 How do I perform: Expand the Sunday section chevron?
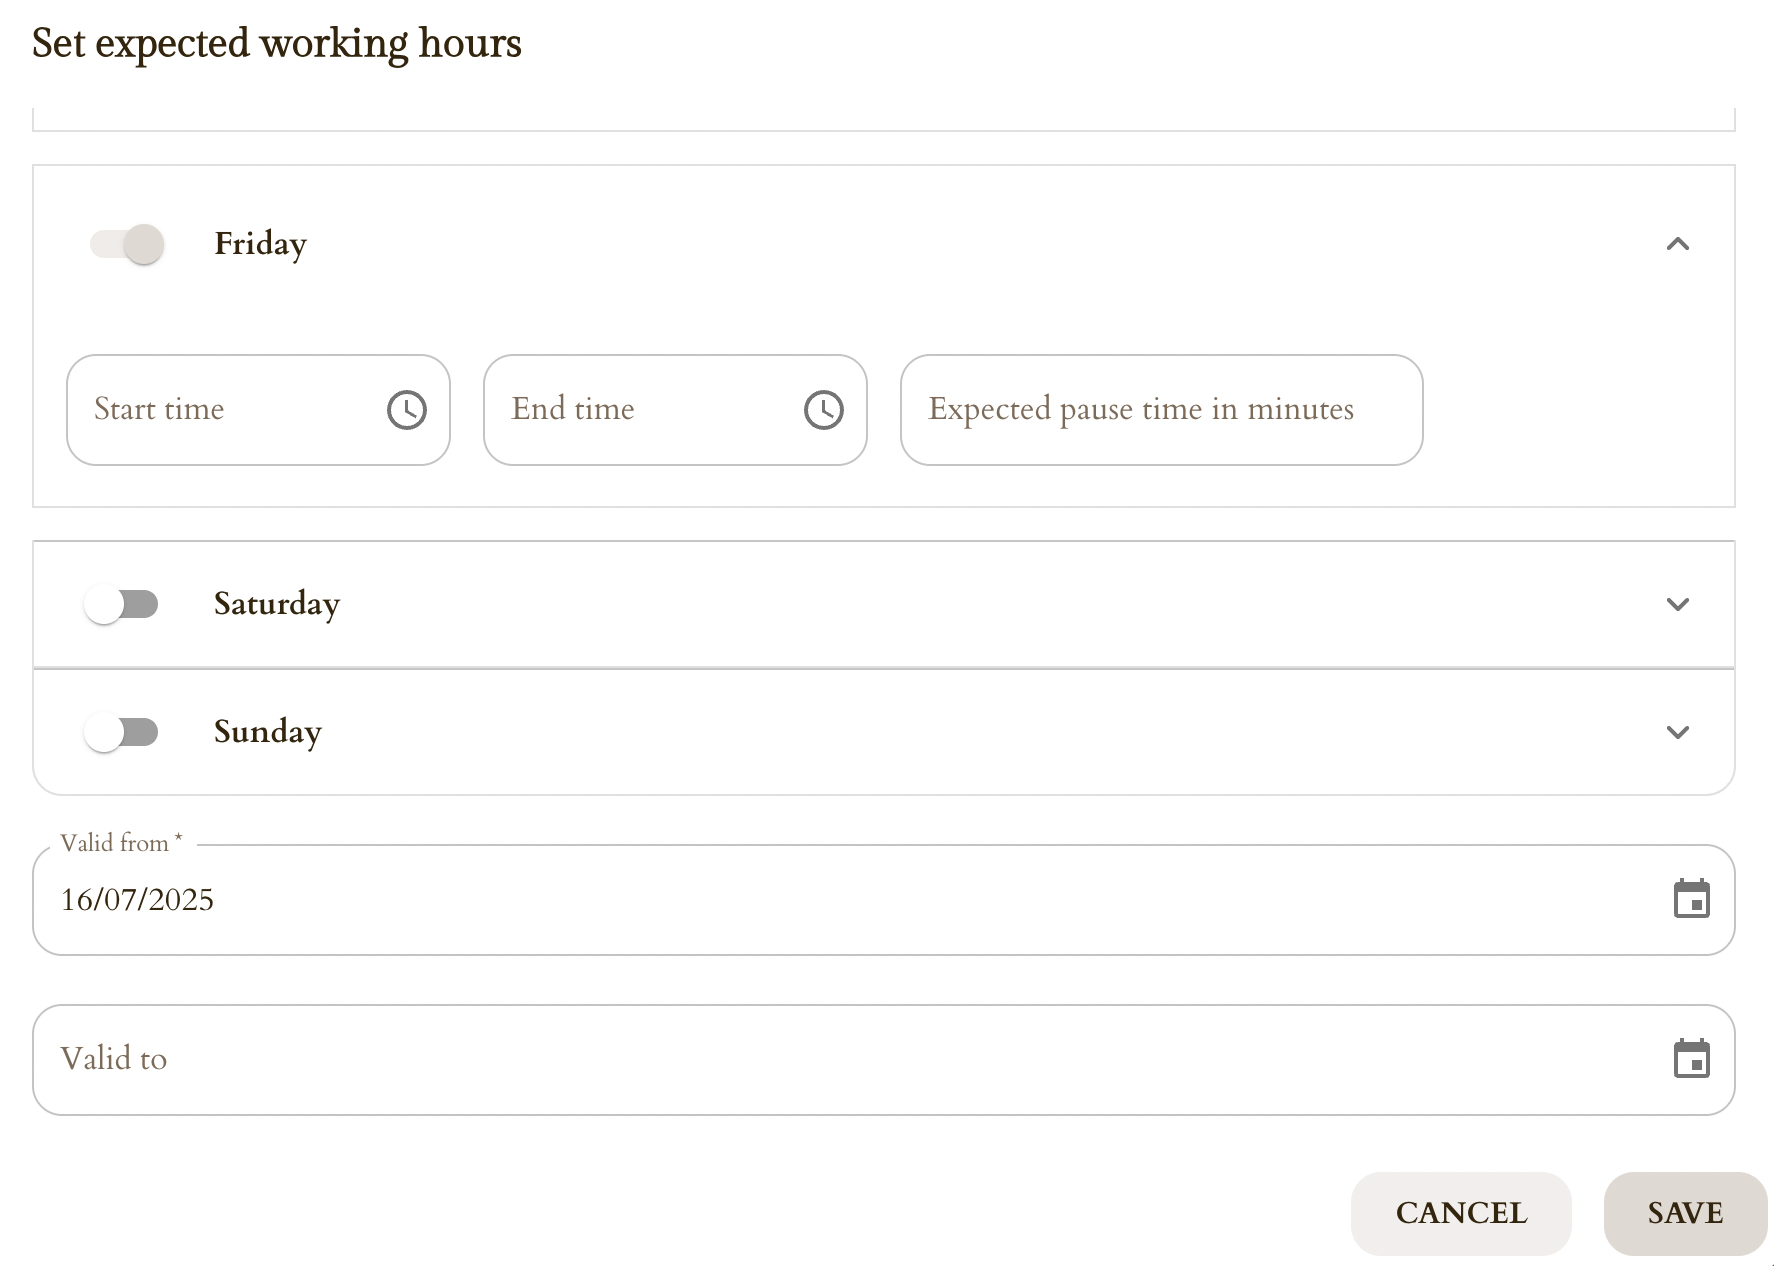pos(1678,732)
